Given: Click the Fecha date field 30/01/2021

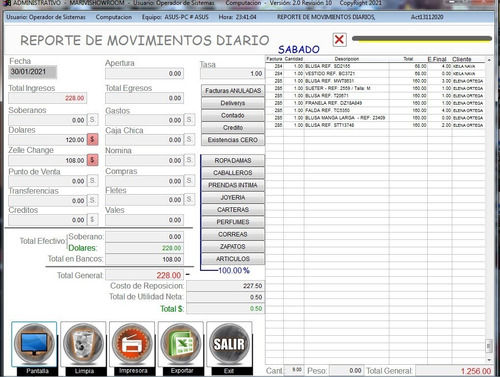Looking at the screenshot, I should [x=32, y=72].
